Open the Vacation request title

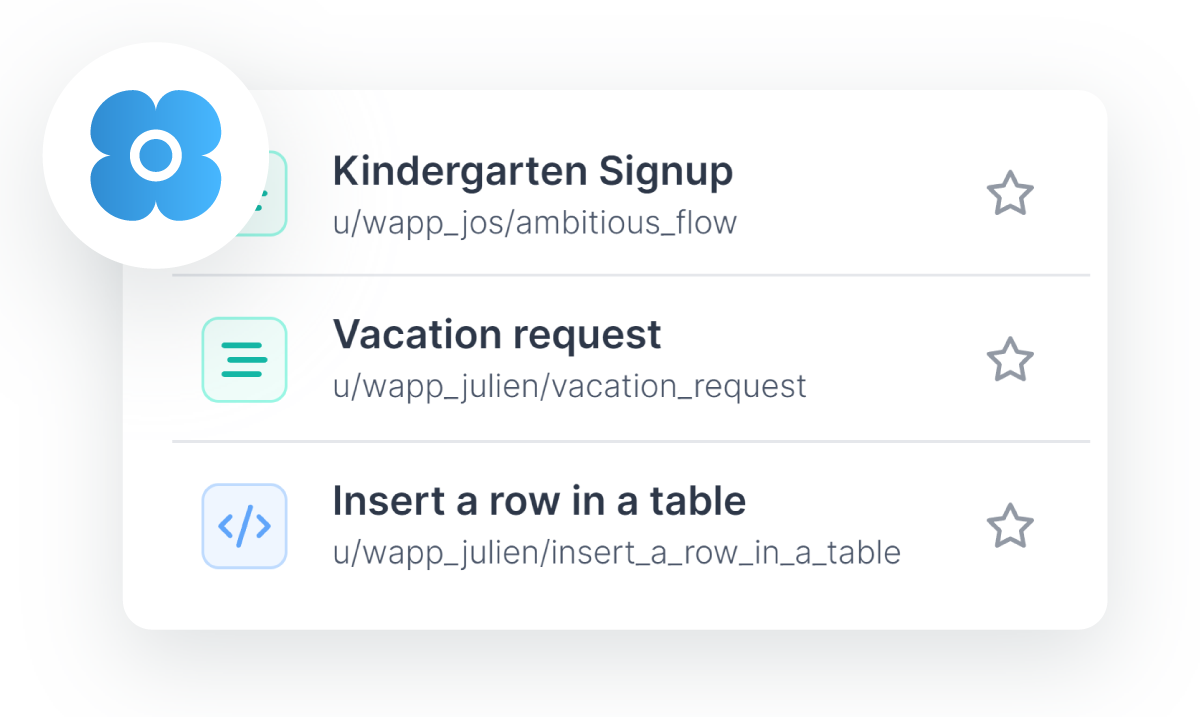(497, 334)
